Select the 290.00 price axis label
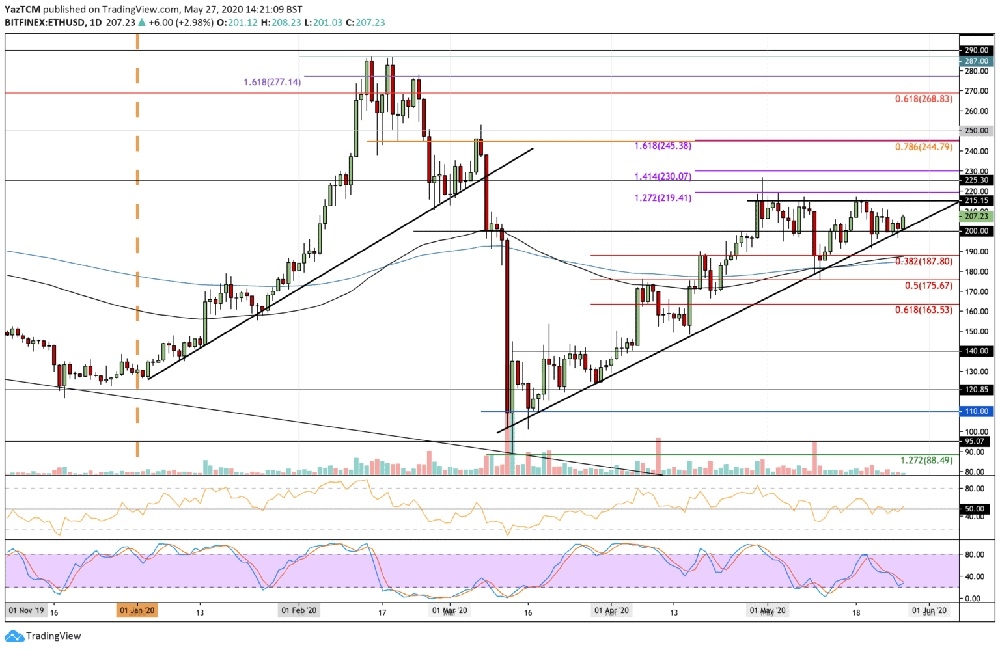 point(975,50)
